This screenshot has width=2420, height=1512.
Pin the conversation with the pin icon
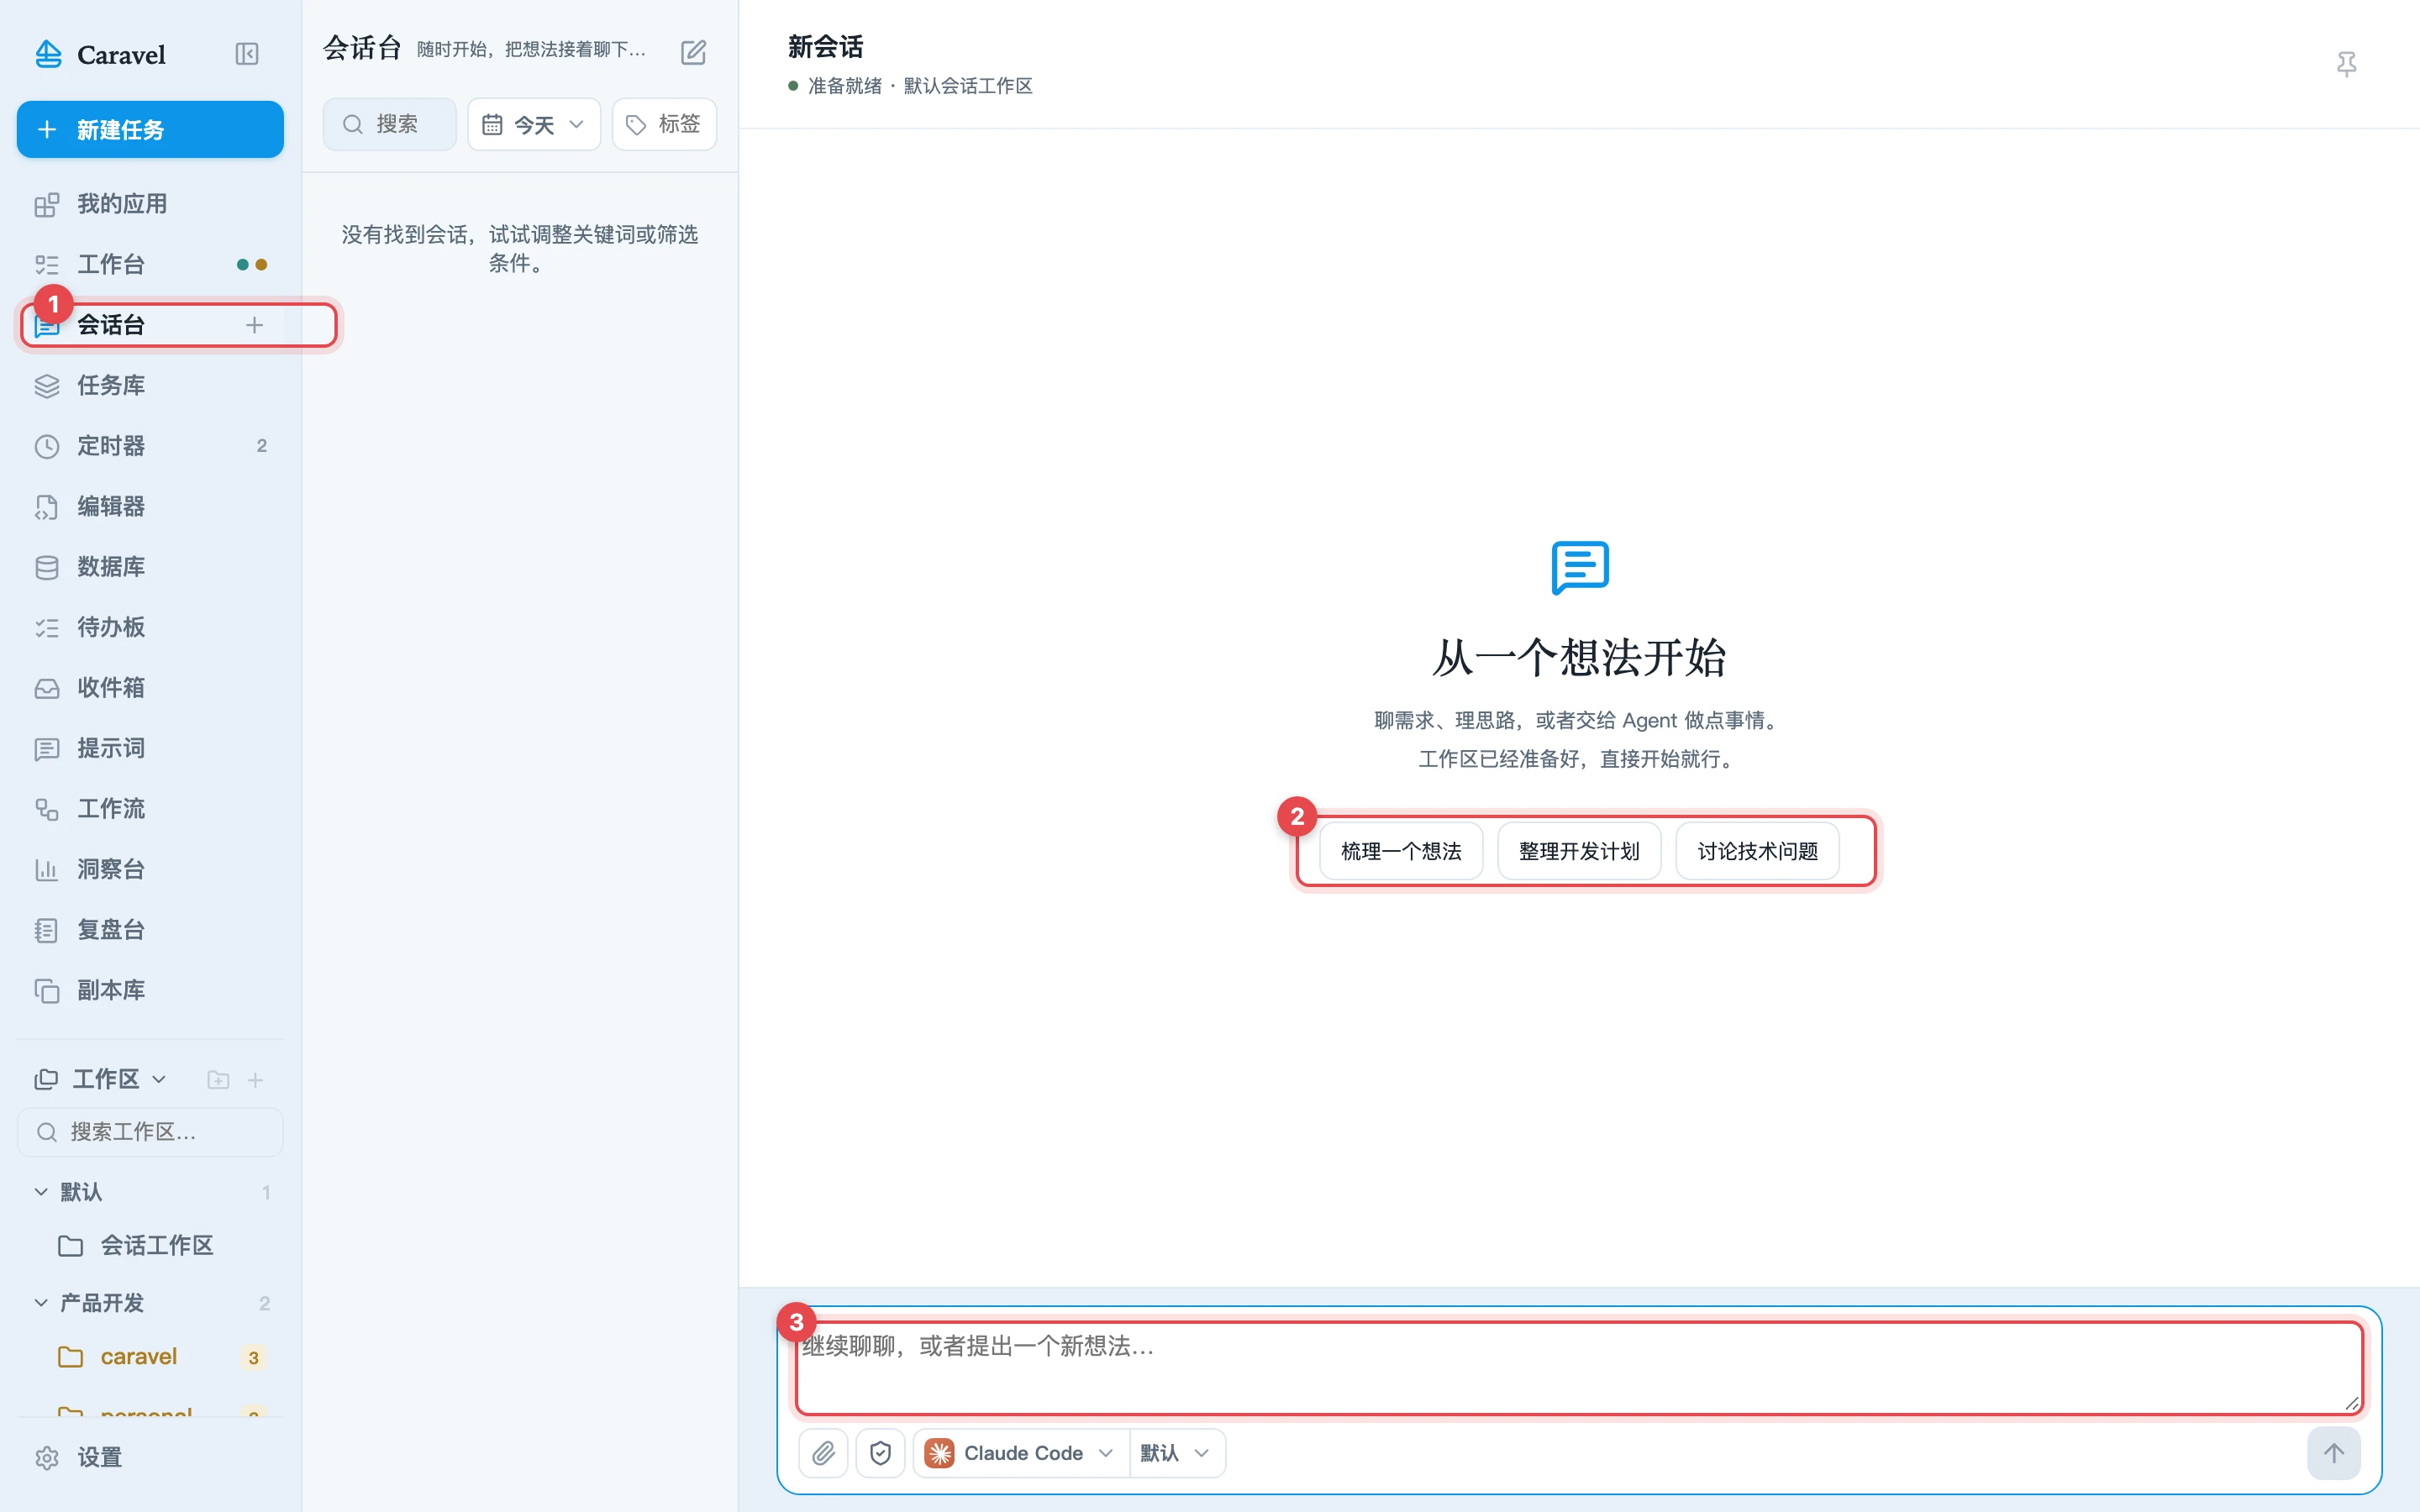click(x=2346, y=65)
